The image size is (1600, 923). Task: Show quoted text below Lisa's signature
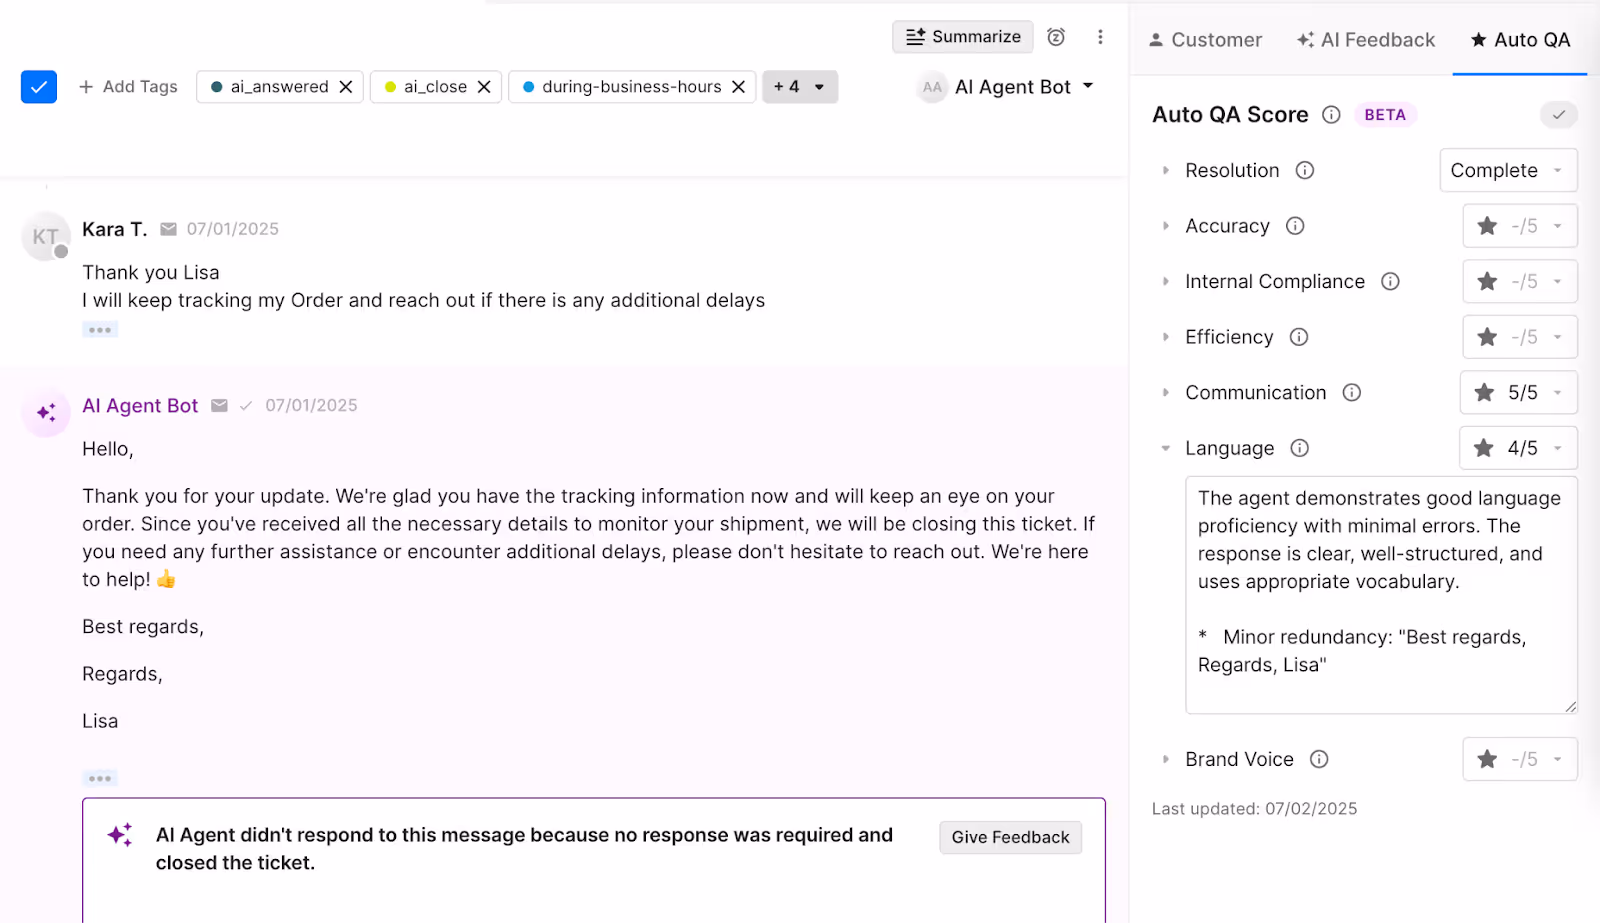[100, 778]
